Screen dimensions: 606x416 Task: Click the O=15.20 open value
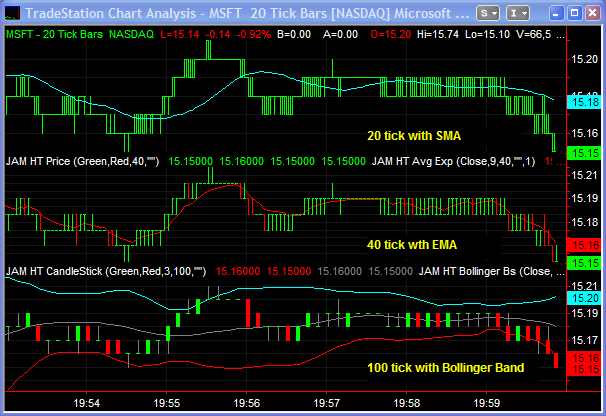point(391,34)
